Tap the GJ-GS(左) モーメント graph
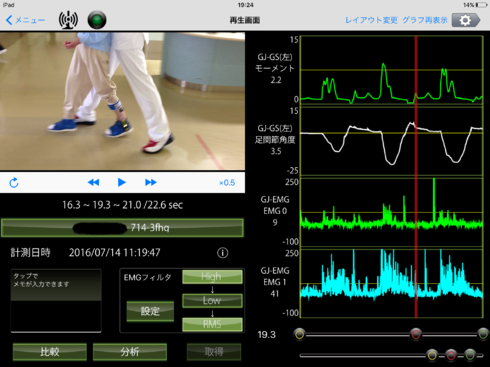This screenshot has width=490, height=367. 392,71
